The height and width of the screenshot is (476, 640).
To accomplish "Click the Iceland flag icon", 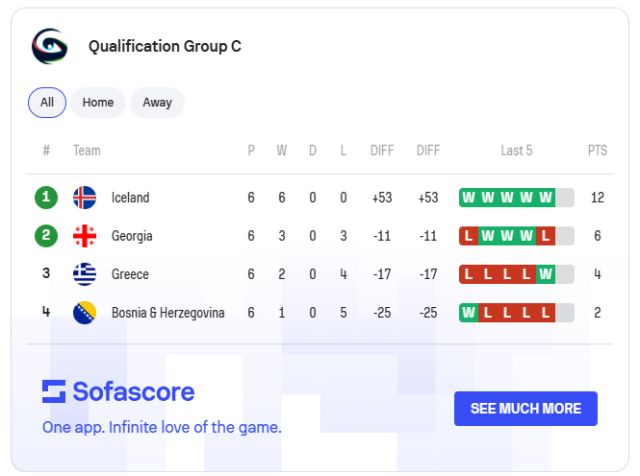I will click(85, 198).
